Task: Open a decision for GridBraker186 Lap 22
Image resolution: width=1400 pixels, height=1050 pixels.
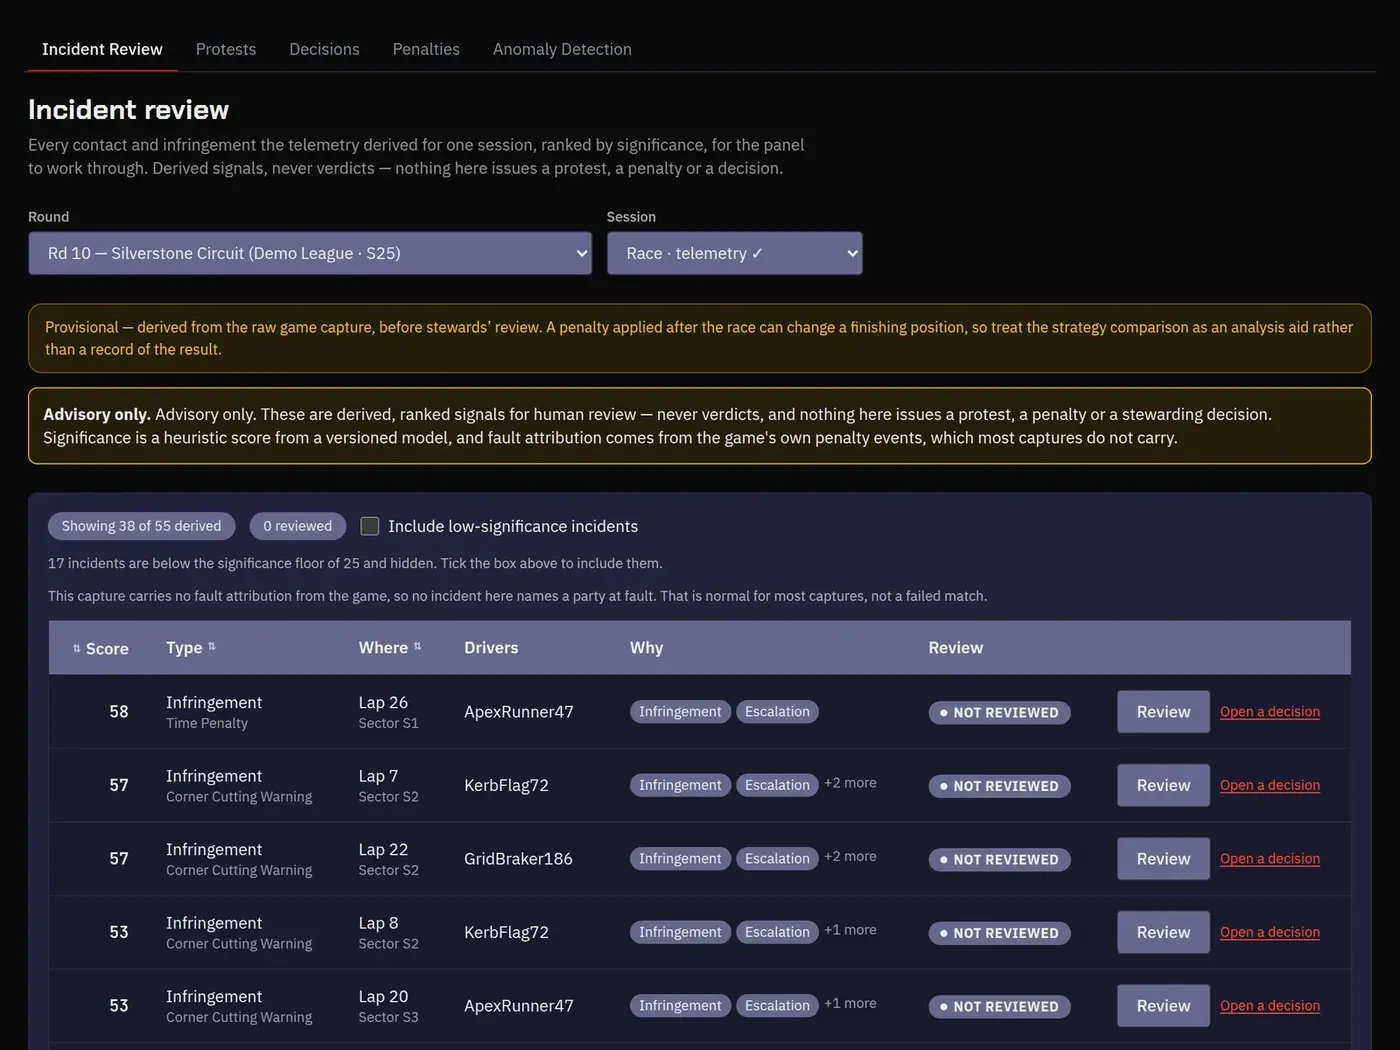Action: (x=1270, y=859)
